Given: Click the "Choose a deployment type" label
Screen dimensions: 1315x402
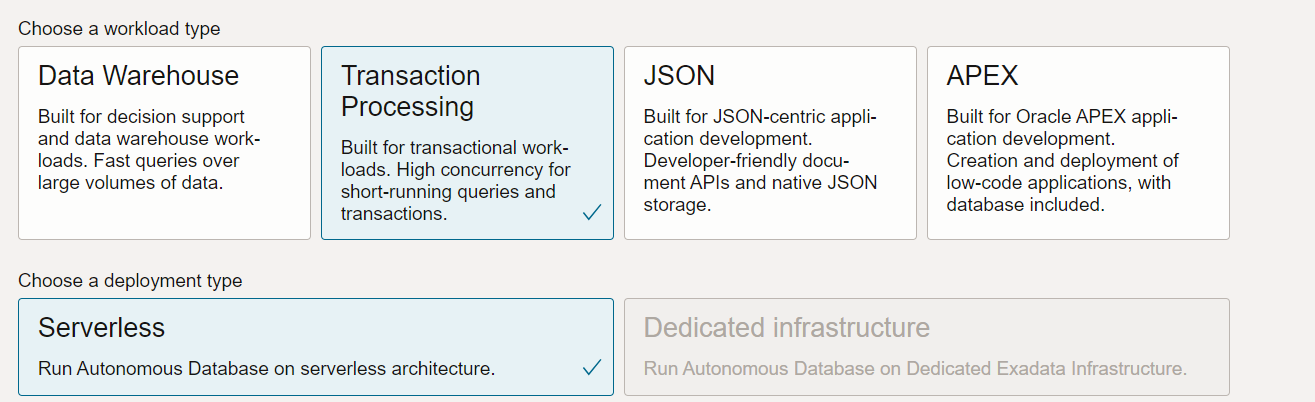Looking at the screenshot, I should [x=130, y=281].
